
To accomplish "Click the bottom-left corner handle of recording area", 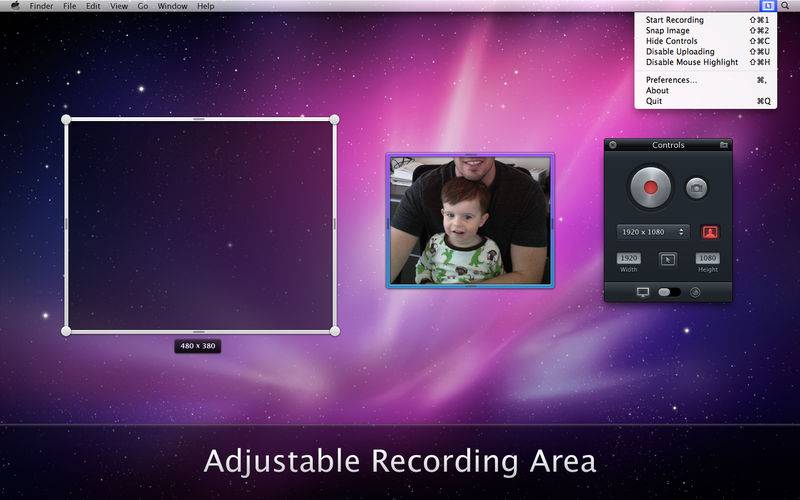I will [x=66, y=331].
